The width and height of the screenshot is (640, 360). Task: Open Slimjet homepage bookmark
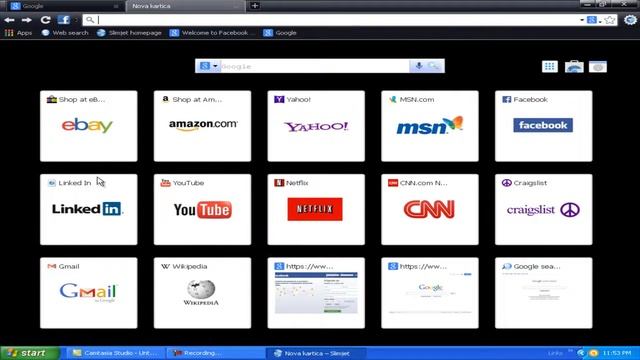click(x=129, y=33)
